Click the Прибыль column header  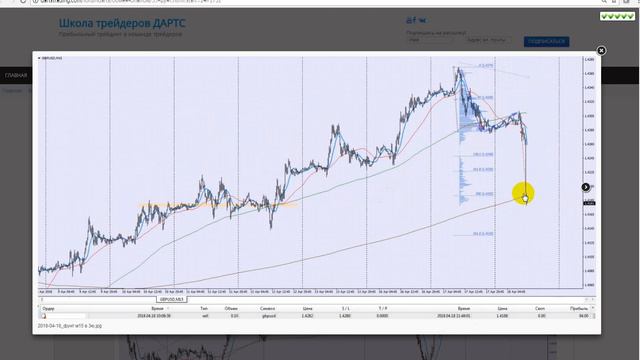pyautogui.click(x=579, y=309)
